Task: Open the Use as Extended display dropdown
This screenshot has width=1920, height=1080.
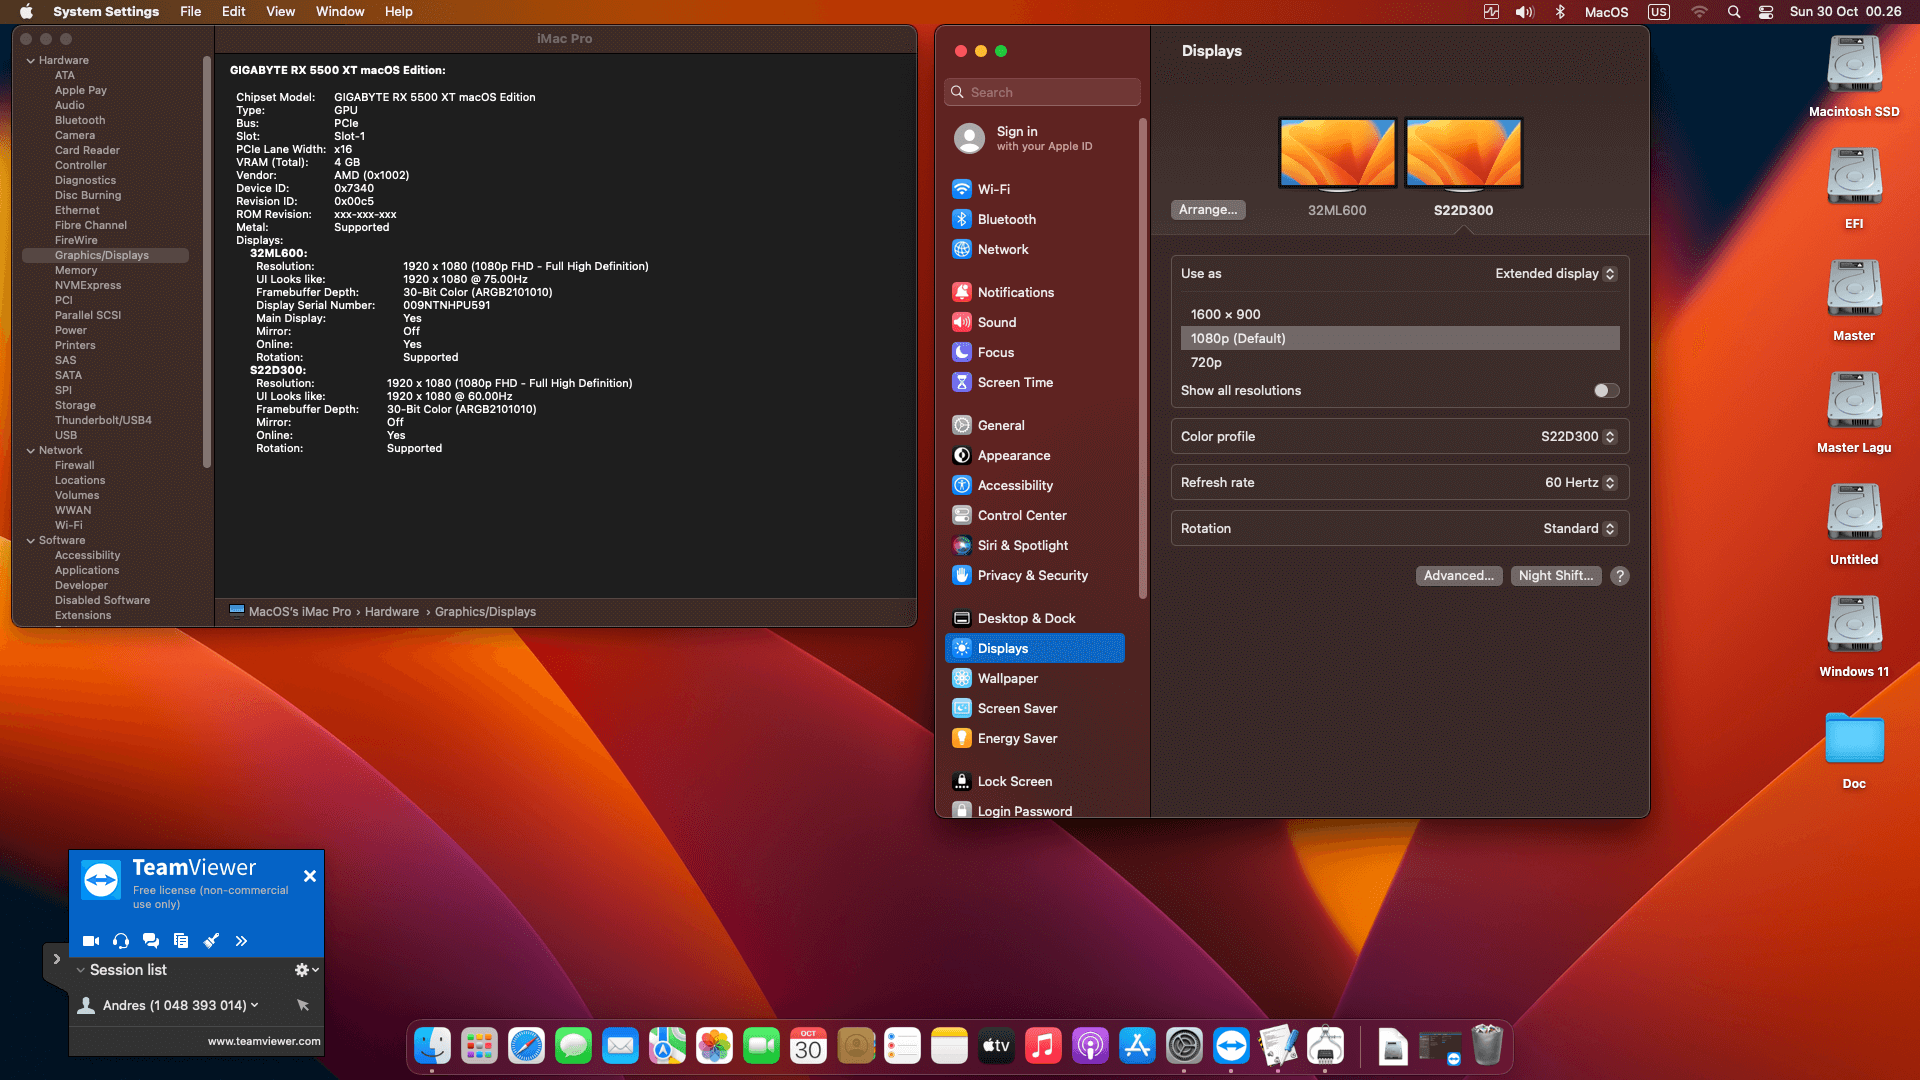Action: [1555, 274]
